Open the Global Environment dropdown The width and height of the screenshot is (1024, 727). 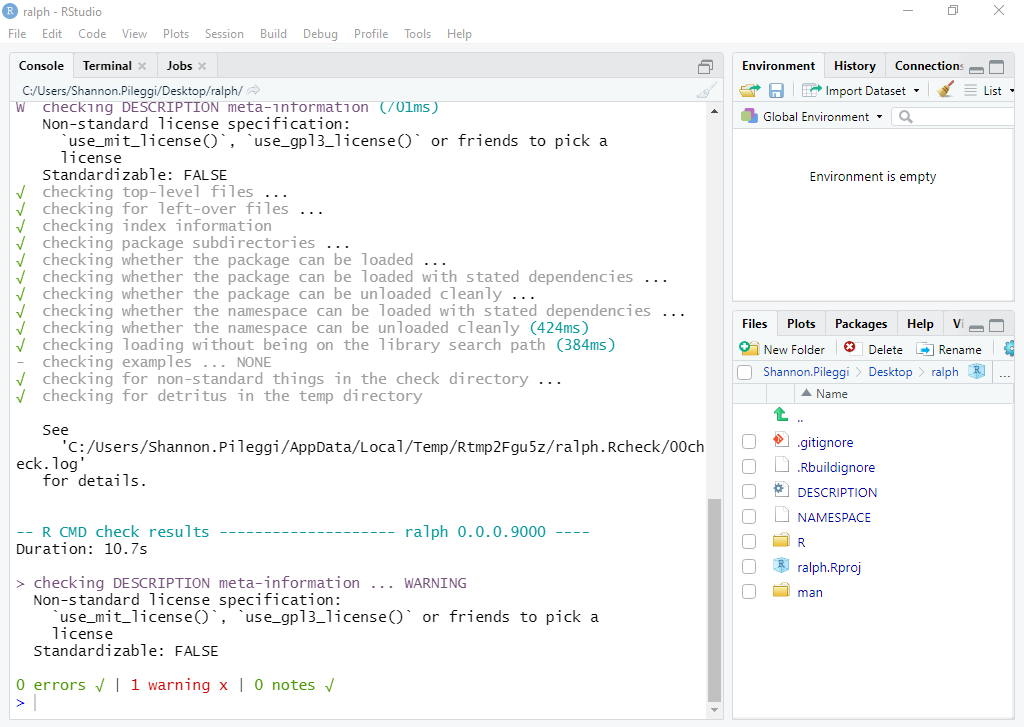(x=812, y=117)
